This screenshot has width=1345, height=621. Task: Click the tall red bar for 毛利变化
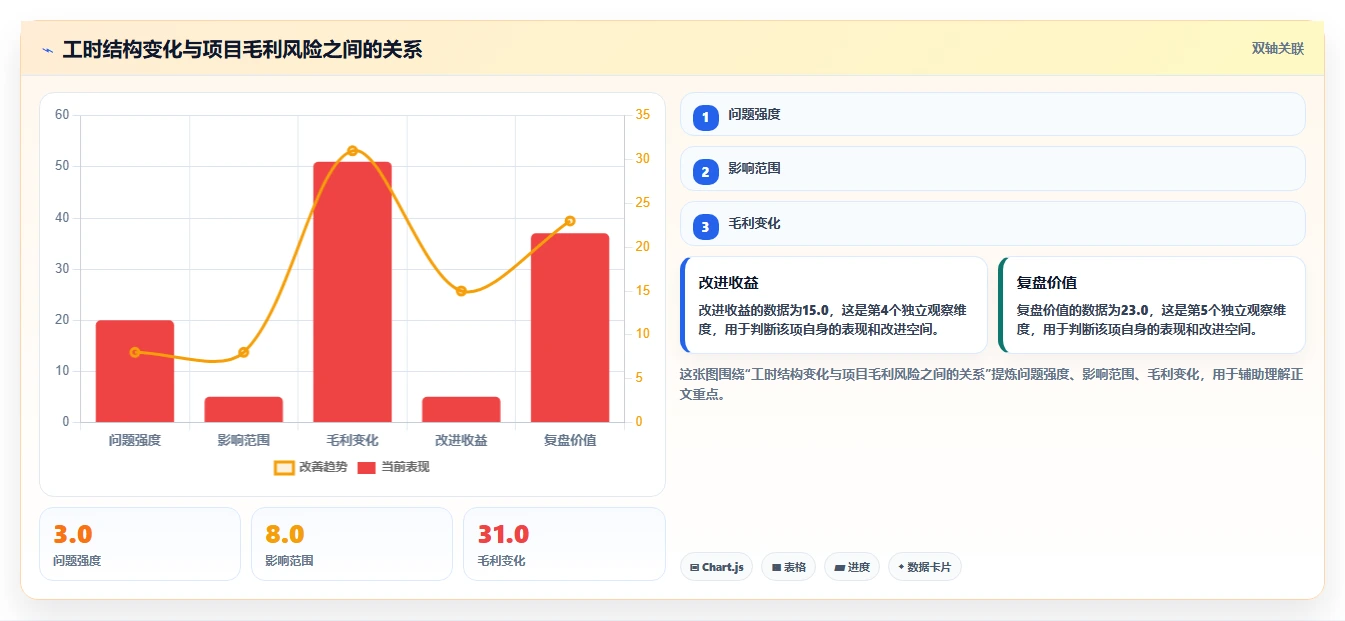[x=352, y=292]
